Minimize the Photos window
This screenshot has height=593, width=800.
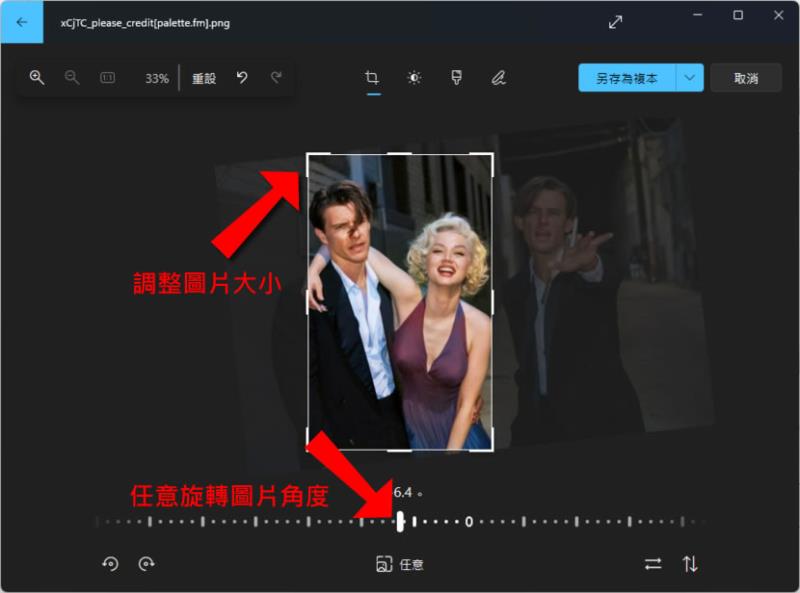point(697,15)
